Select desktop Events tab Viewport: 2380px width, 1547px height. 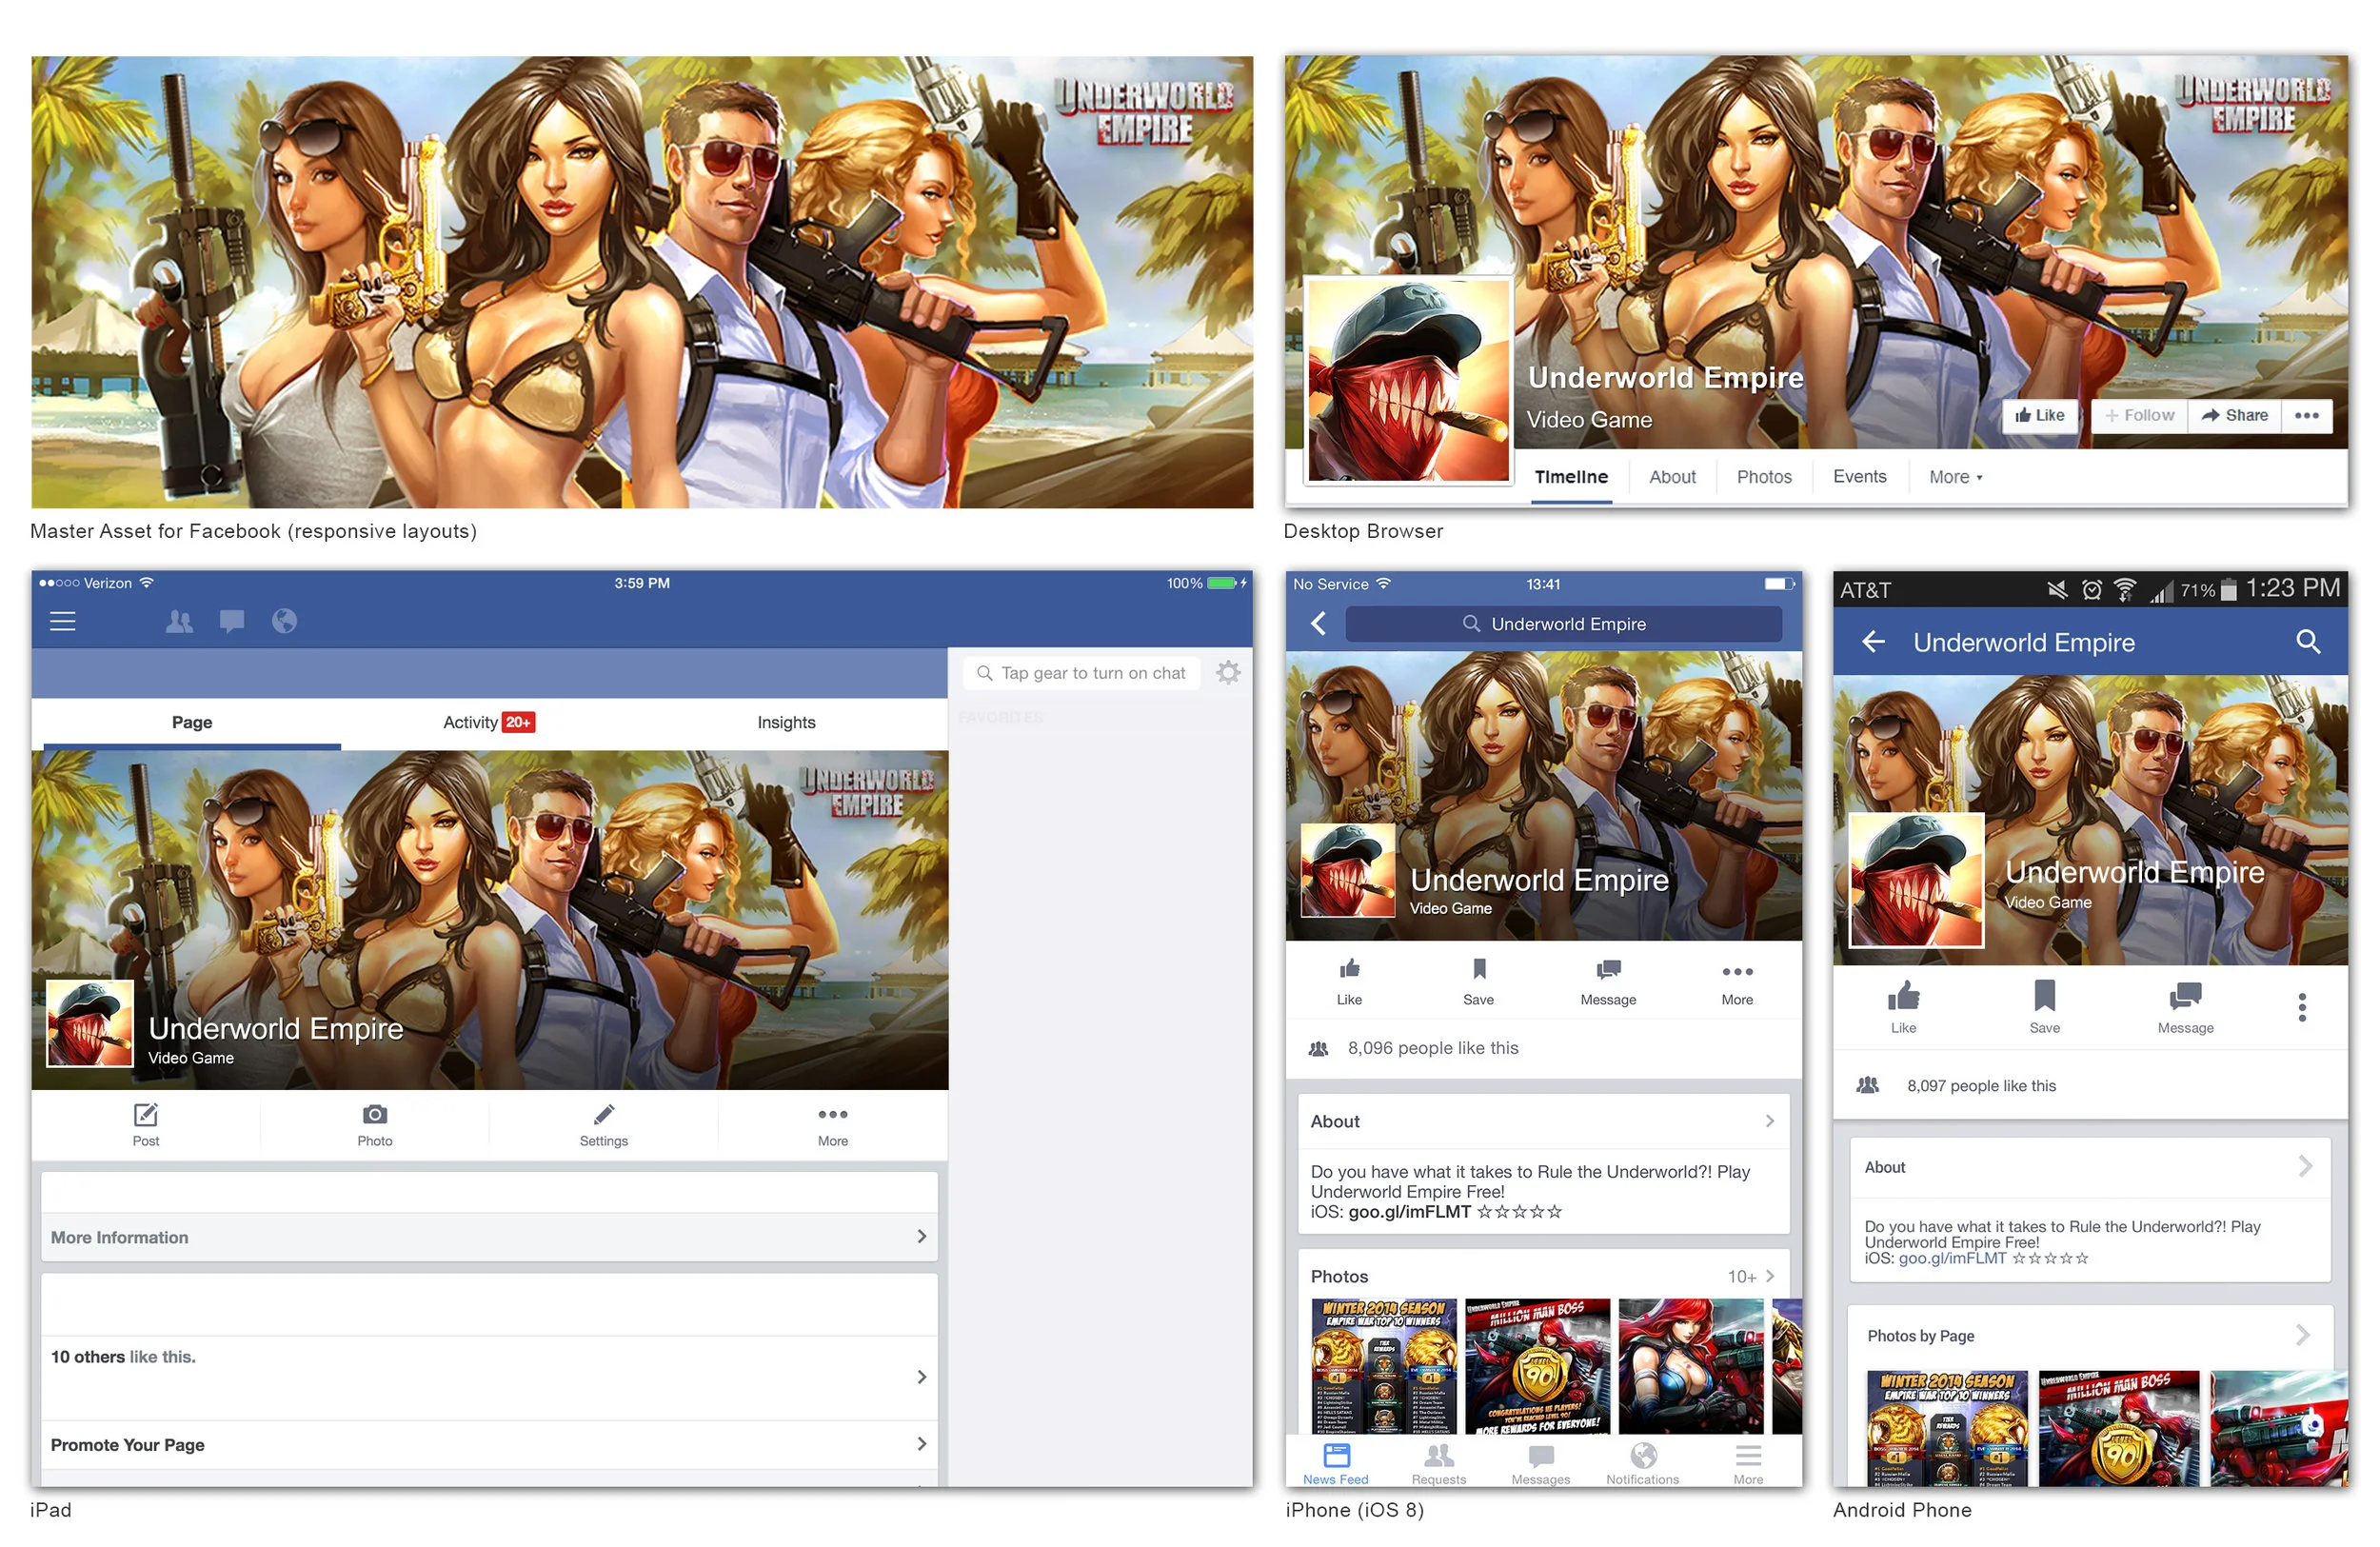[x=1860, y=478]
